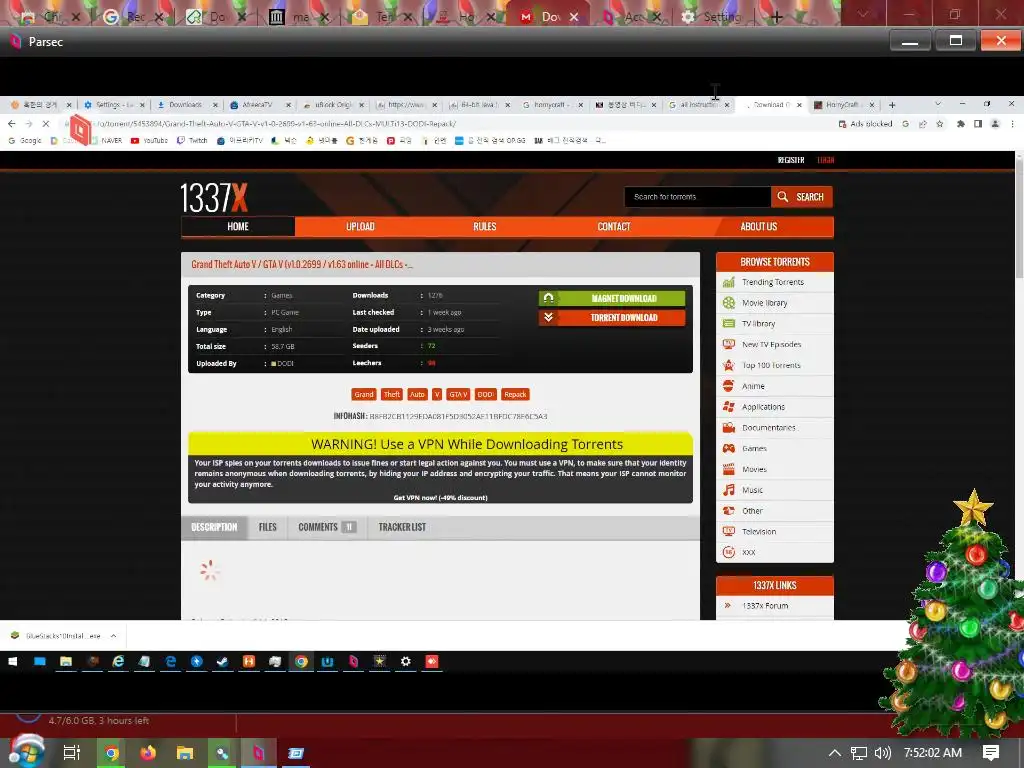
Task: Open File Explorer from local taskbar
Action: (185, 753)
